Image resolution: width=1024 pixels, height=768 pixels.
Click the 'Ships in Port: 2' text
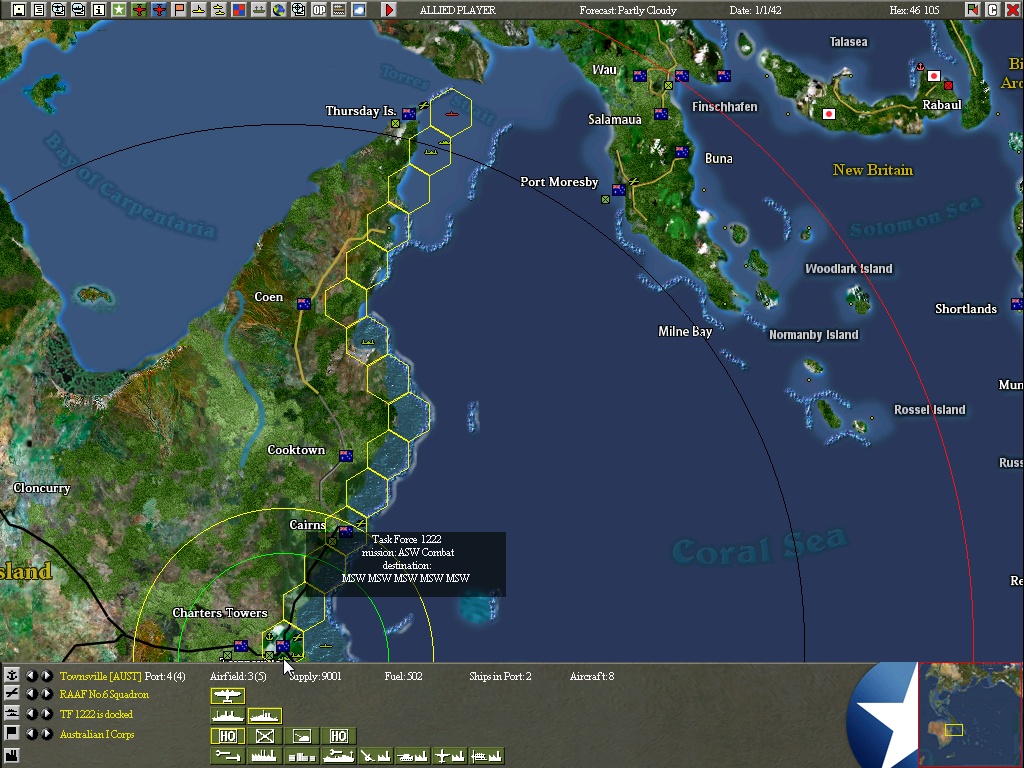(500, 676)
